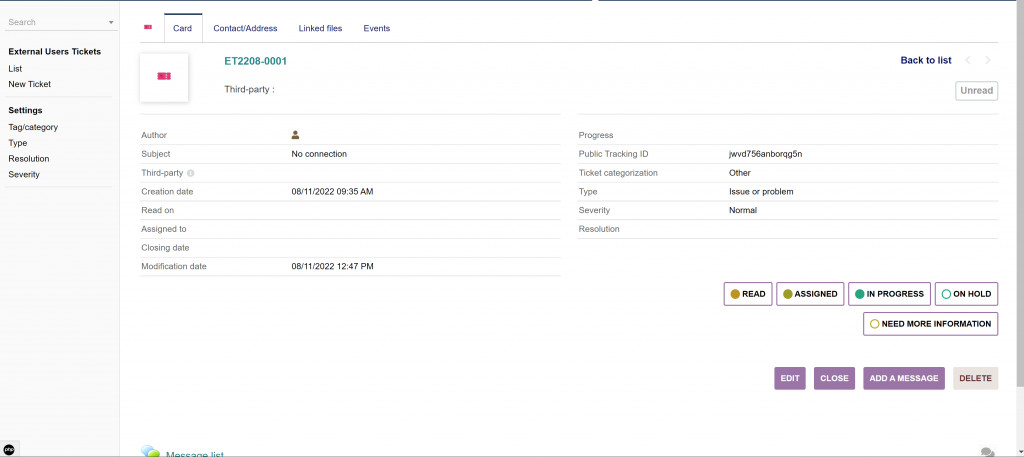Image resolution: width=1024 pixels, height=457 pixels.
Task: Click the ticket thumbnail image beside ET2208-0001
Action: tap(164, 78)
